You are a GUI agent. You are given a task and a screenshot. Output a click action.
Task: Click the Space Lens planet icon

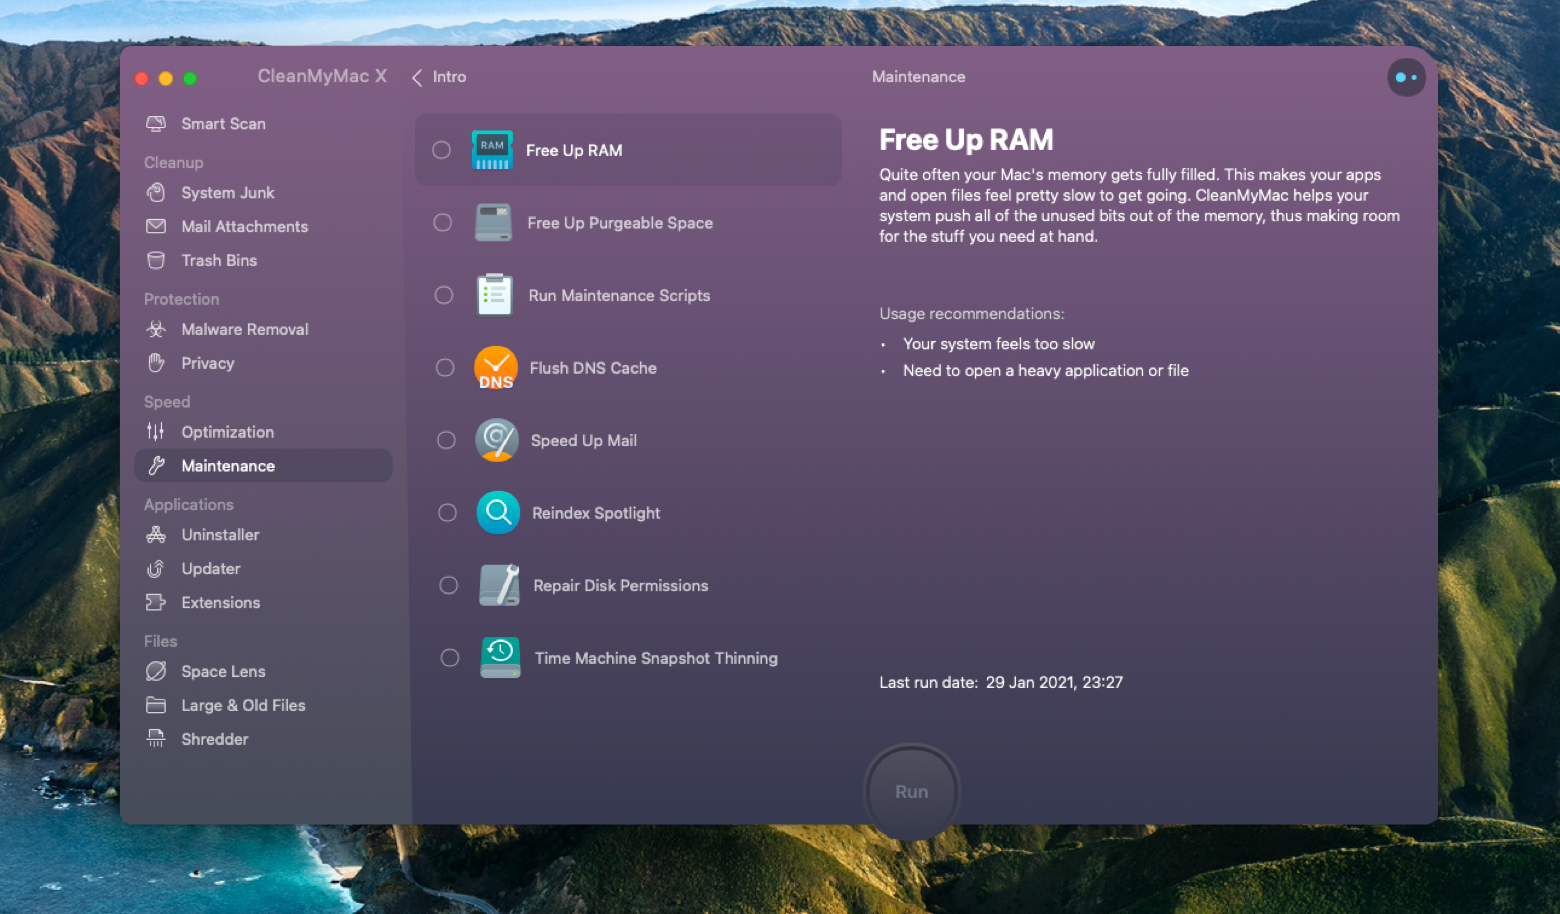pos(156,671)
